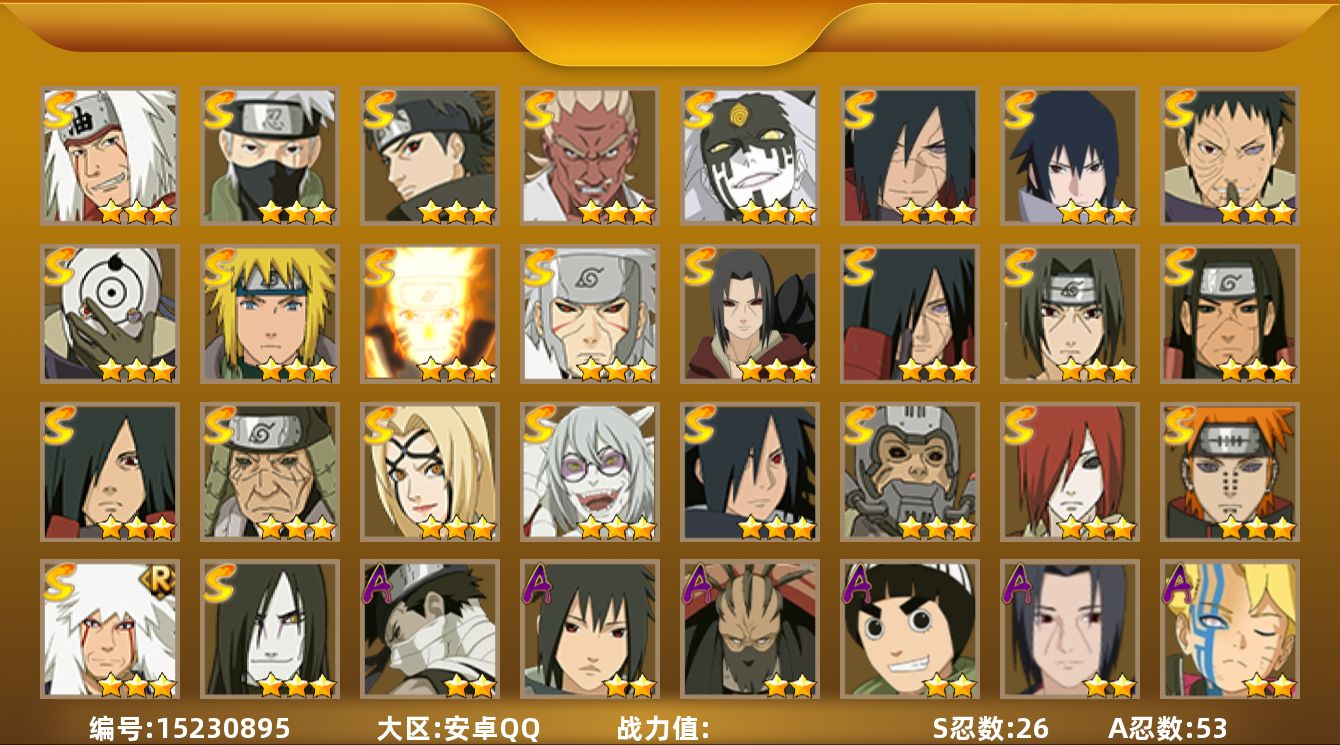
Task: Select blond Minato with blue headband
Action: (x=270, y=314)
